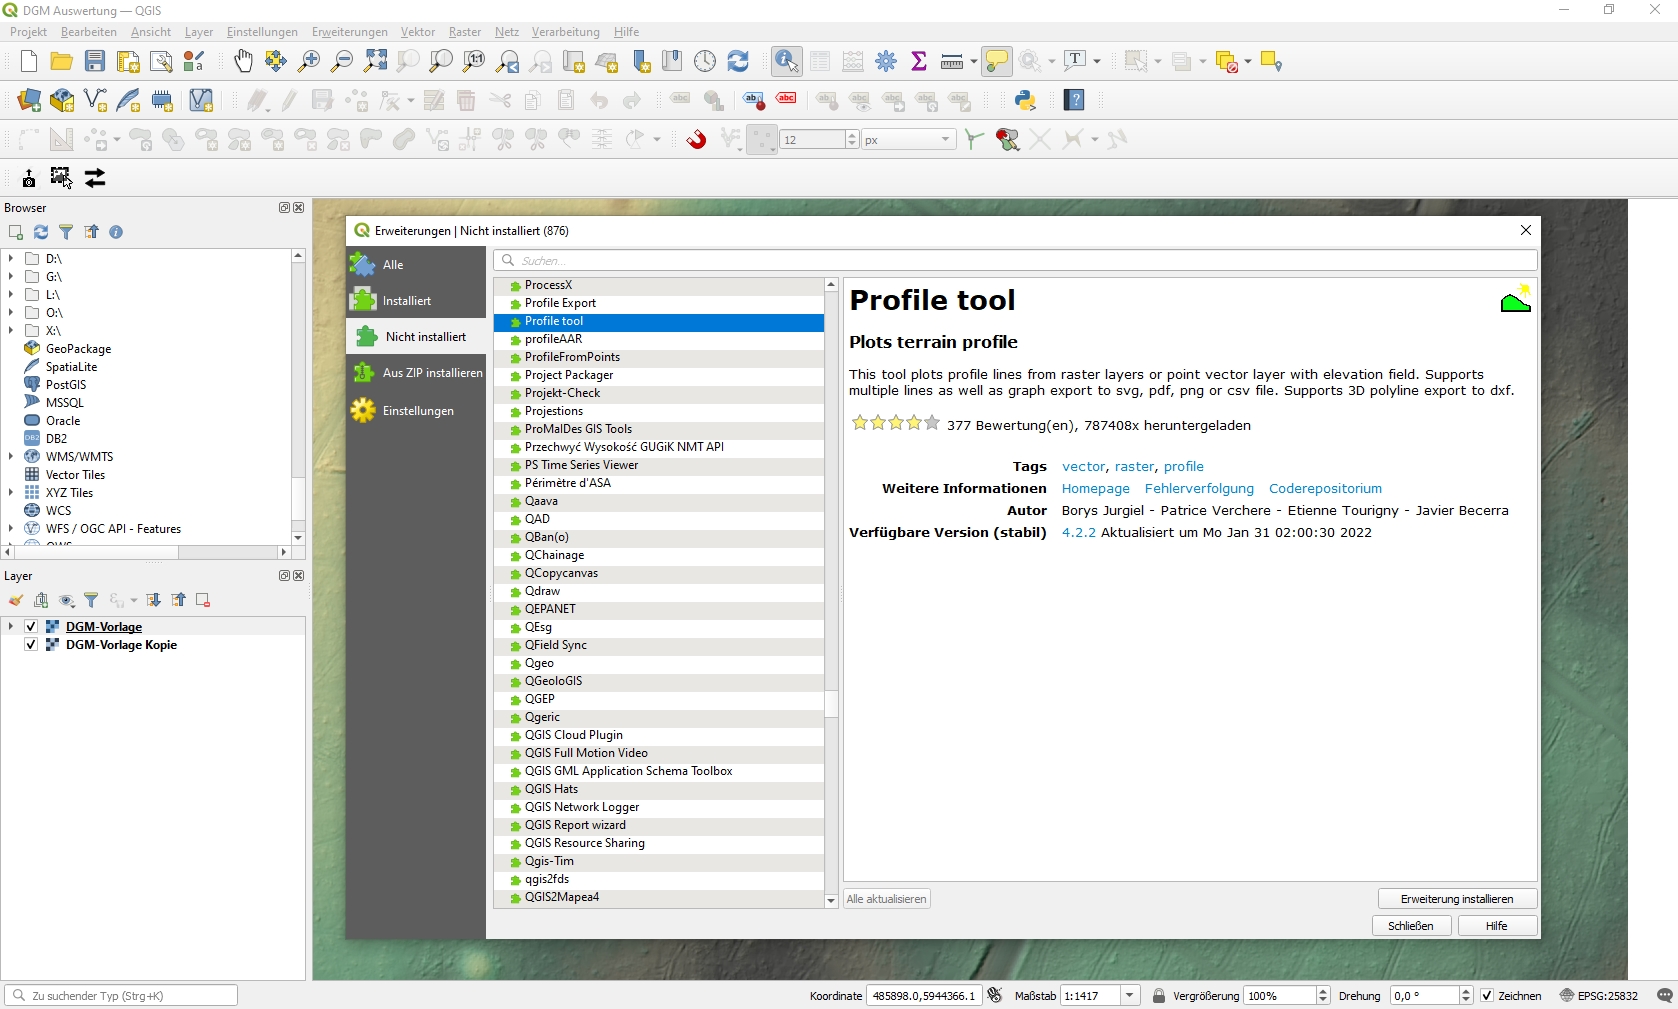The height and width of the screenshot is (1009, 1678).
Task: Increase Drehung rotation with up arrow
Action: [x=1466, y=991]
